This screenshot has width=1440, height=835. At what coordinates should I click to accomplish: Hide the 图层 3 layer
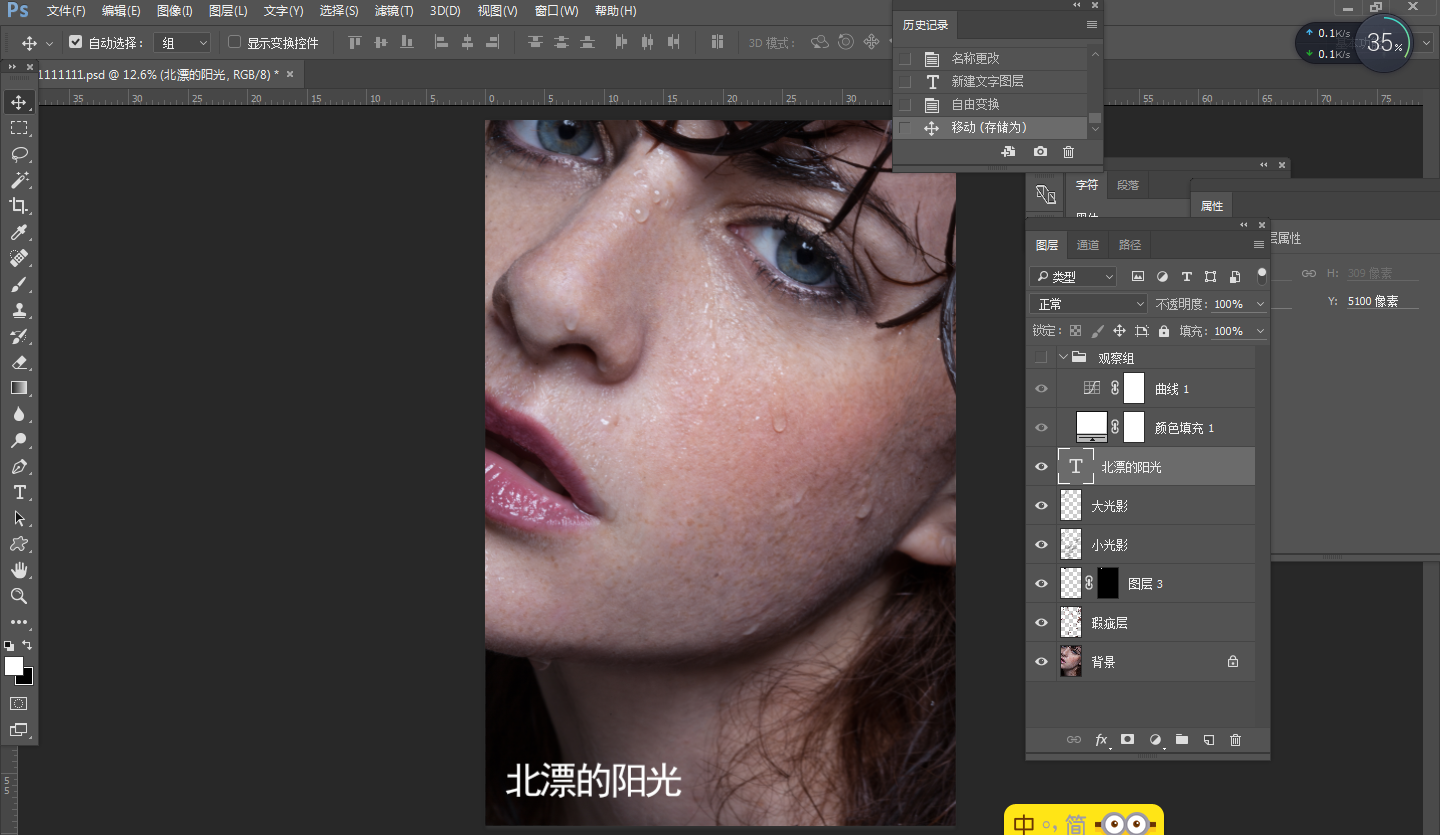click(1041, 584)
